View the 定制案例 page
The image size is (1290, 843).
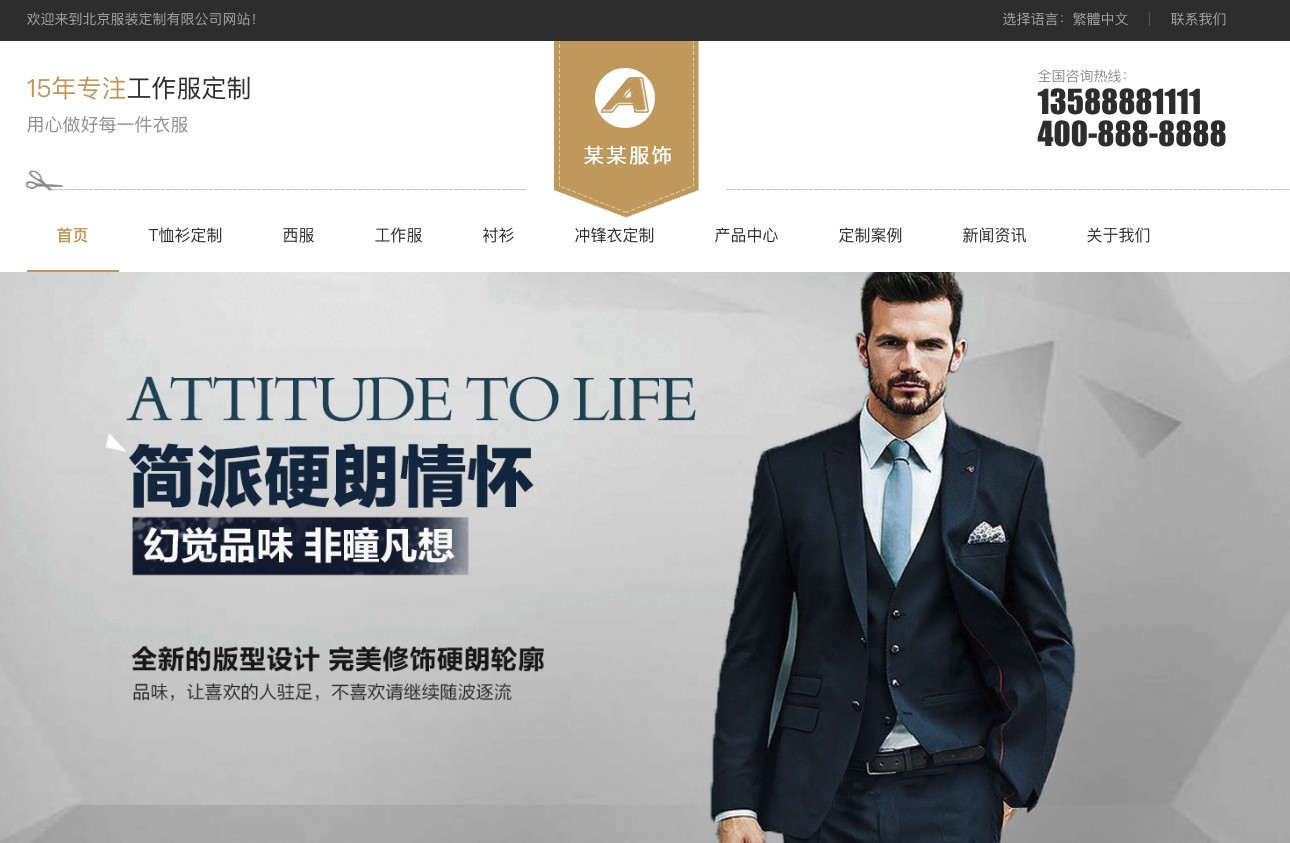click(x=870, y=236)
